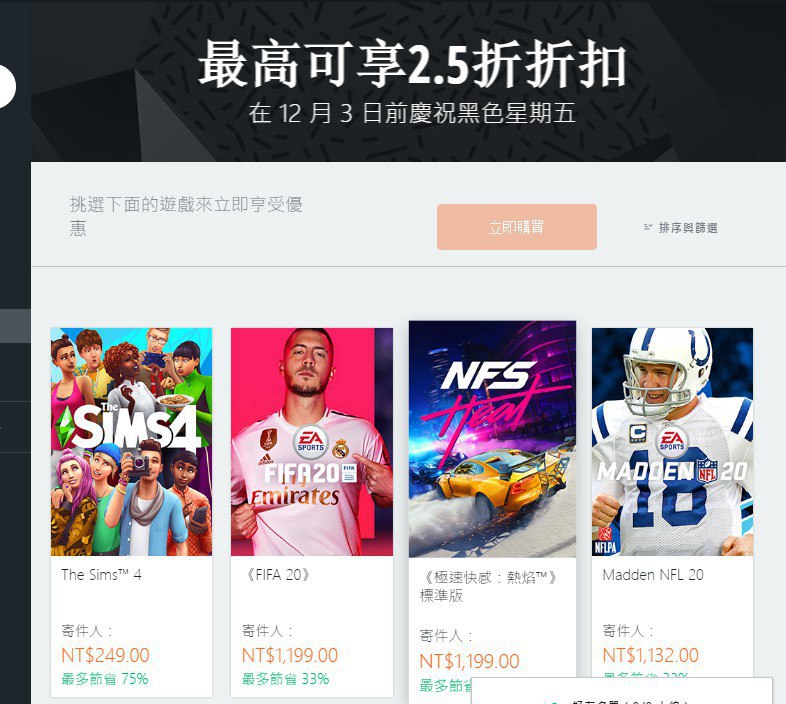Click the NT$249.00 price on The Sims 4
786x704 pixels.
click(105, 655)
